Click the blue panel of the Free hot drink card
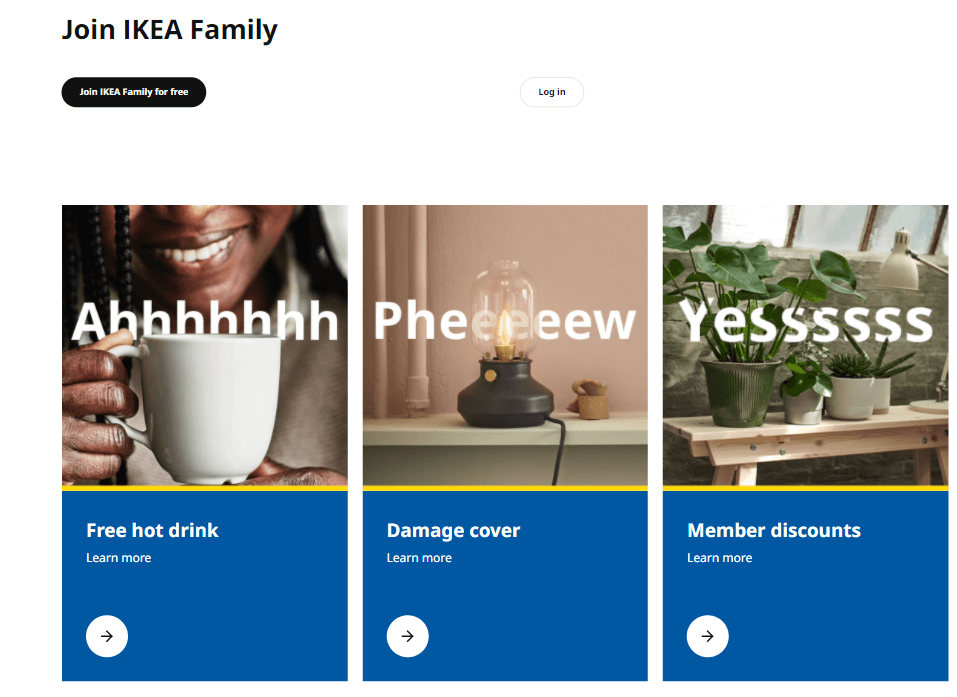957x697 pixels. click(x=204, y=590)
